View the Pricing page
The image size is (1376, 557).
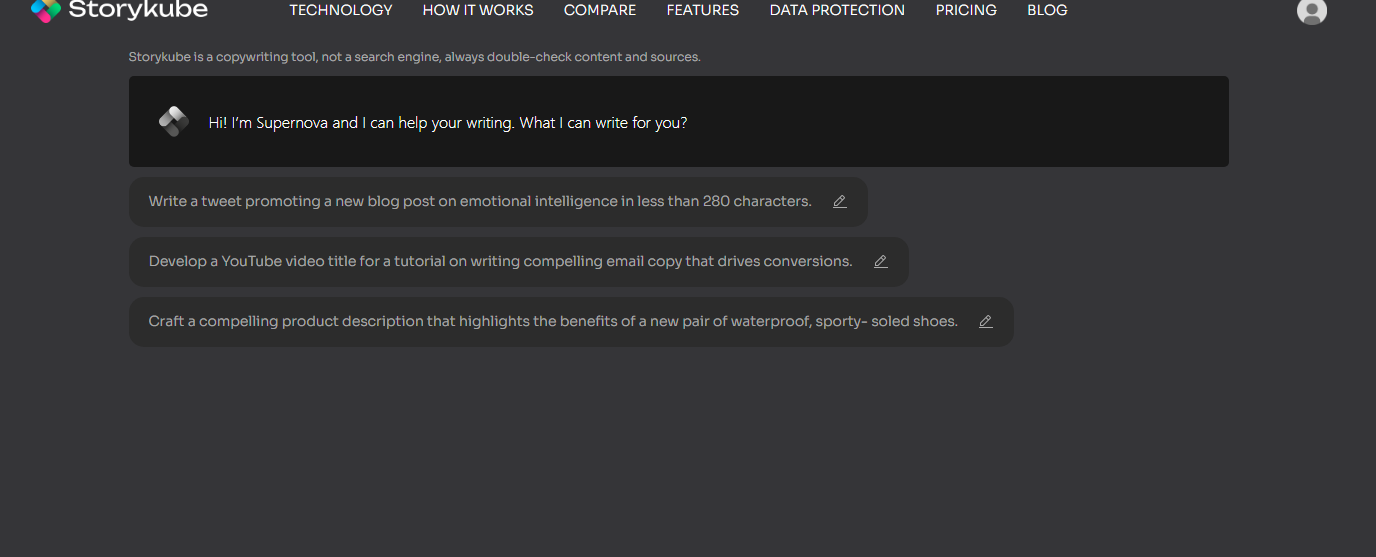pyautogui.click(x=966, y=10)
